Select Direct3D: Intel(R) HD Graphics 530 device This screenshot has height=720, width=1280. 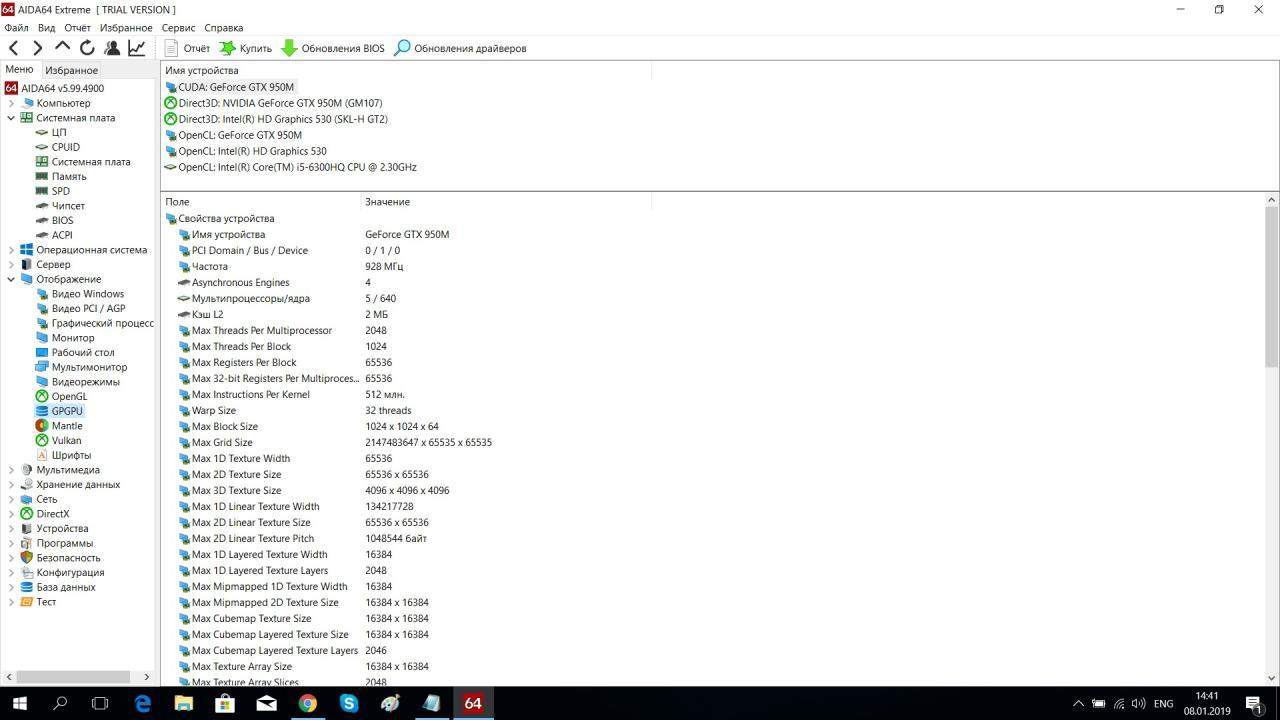pos(282,119)
